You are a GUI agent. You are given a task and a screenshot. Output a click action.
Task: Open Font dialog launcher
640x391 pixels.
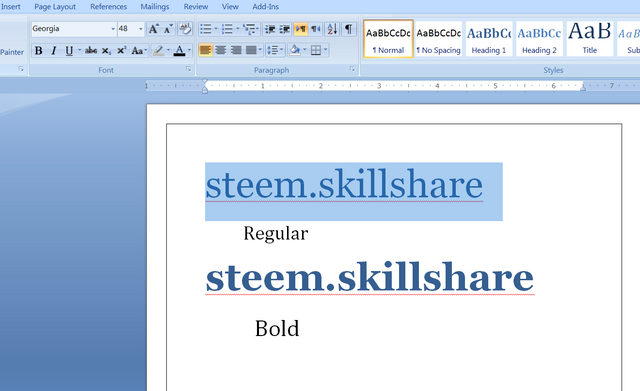(189, 69)
